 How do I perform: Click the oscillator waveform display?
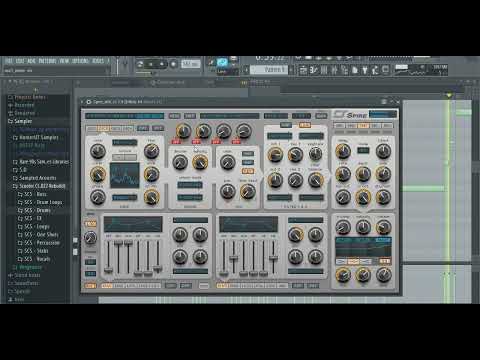click(125, 175)
